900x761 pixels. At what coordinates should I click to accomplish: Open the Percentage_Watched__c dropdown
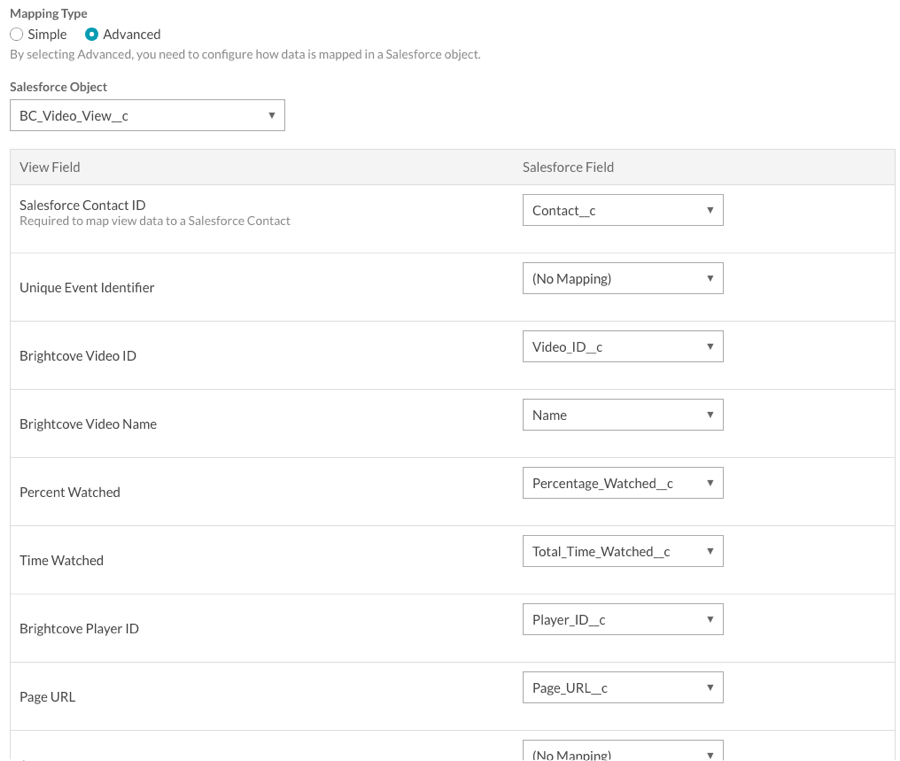click(x=623, y=483)
